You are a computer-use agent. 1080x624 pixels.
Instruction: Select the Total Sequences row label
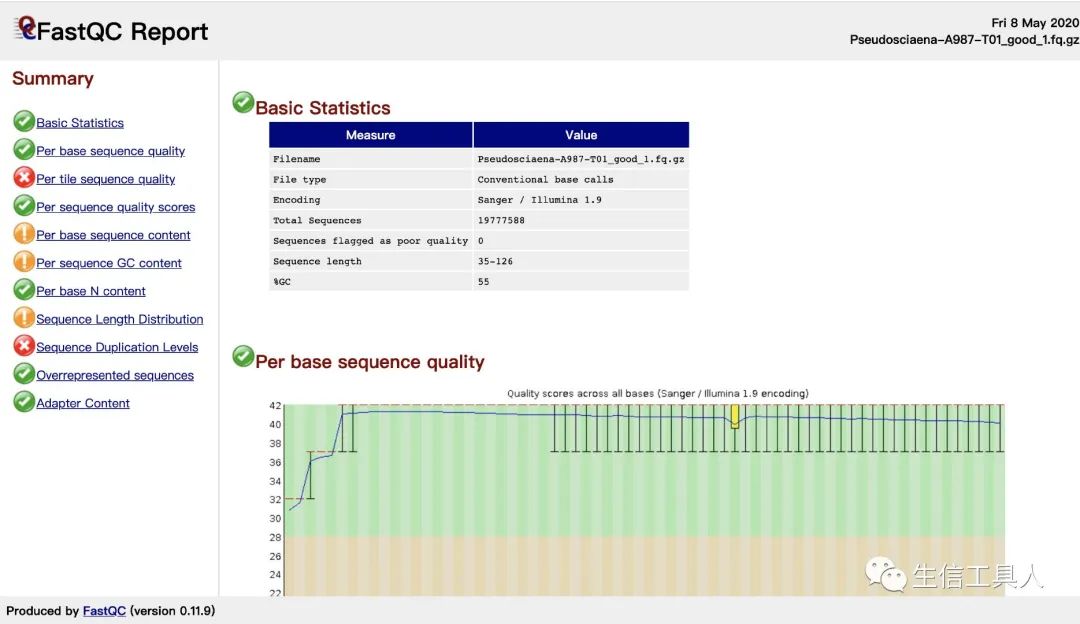point(317,220)
